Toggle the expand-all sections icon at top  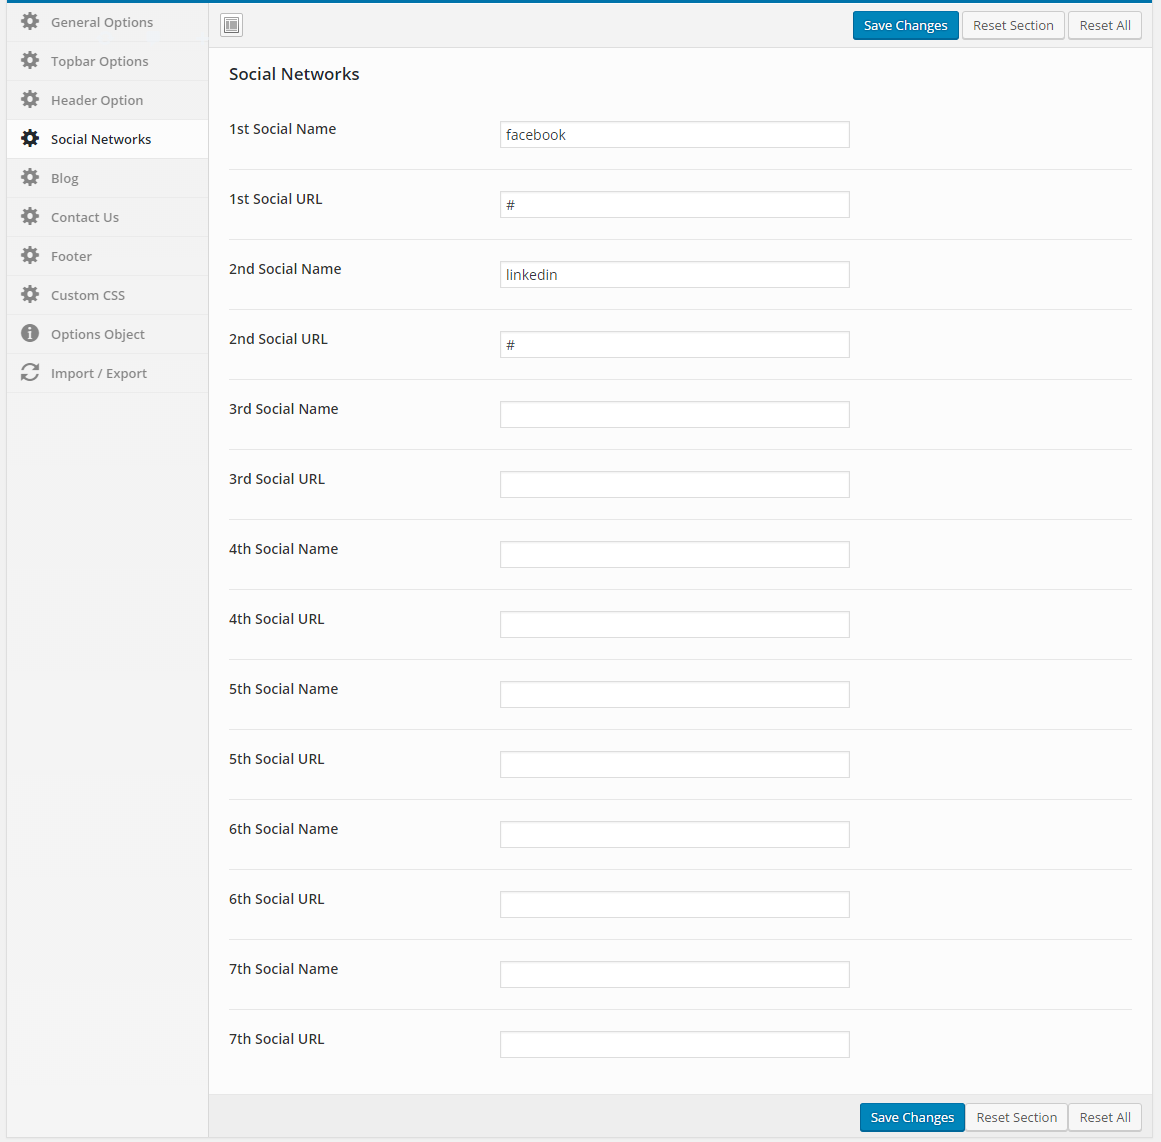click(232, 25)
